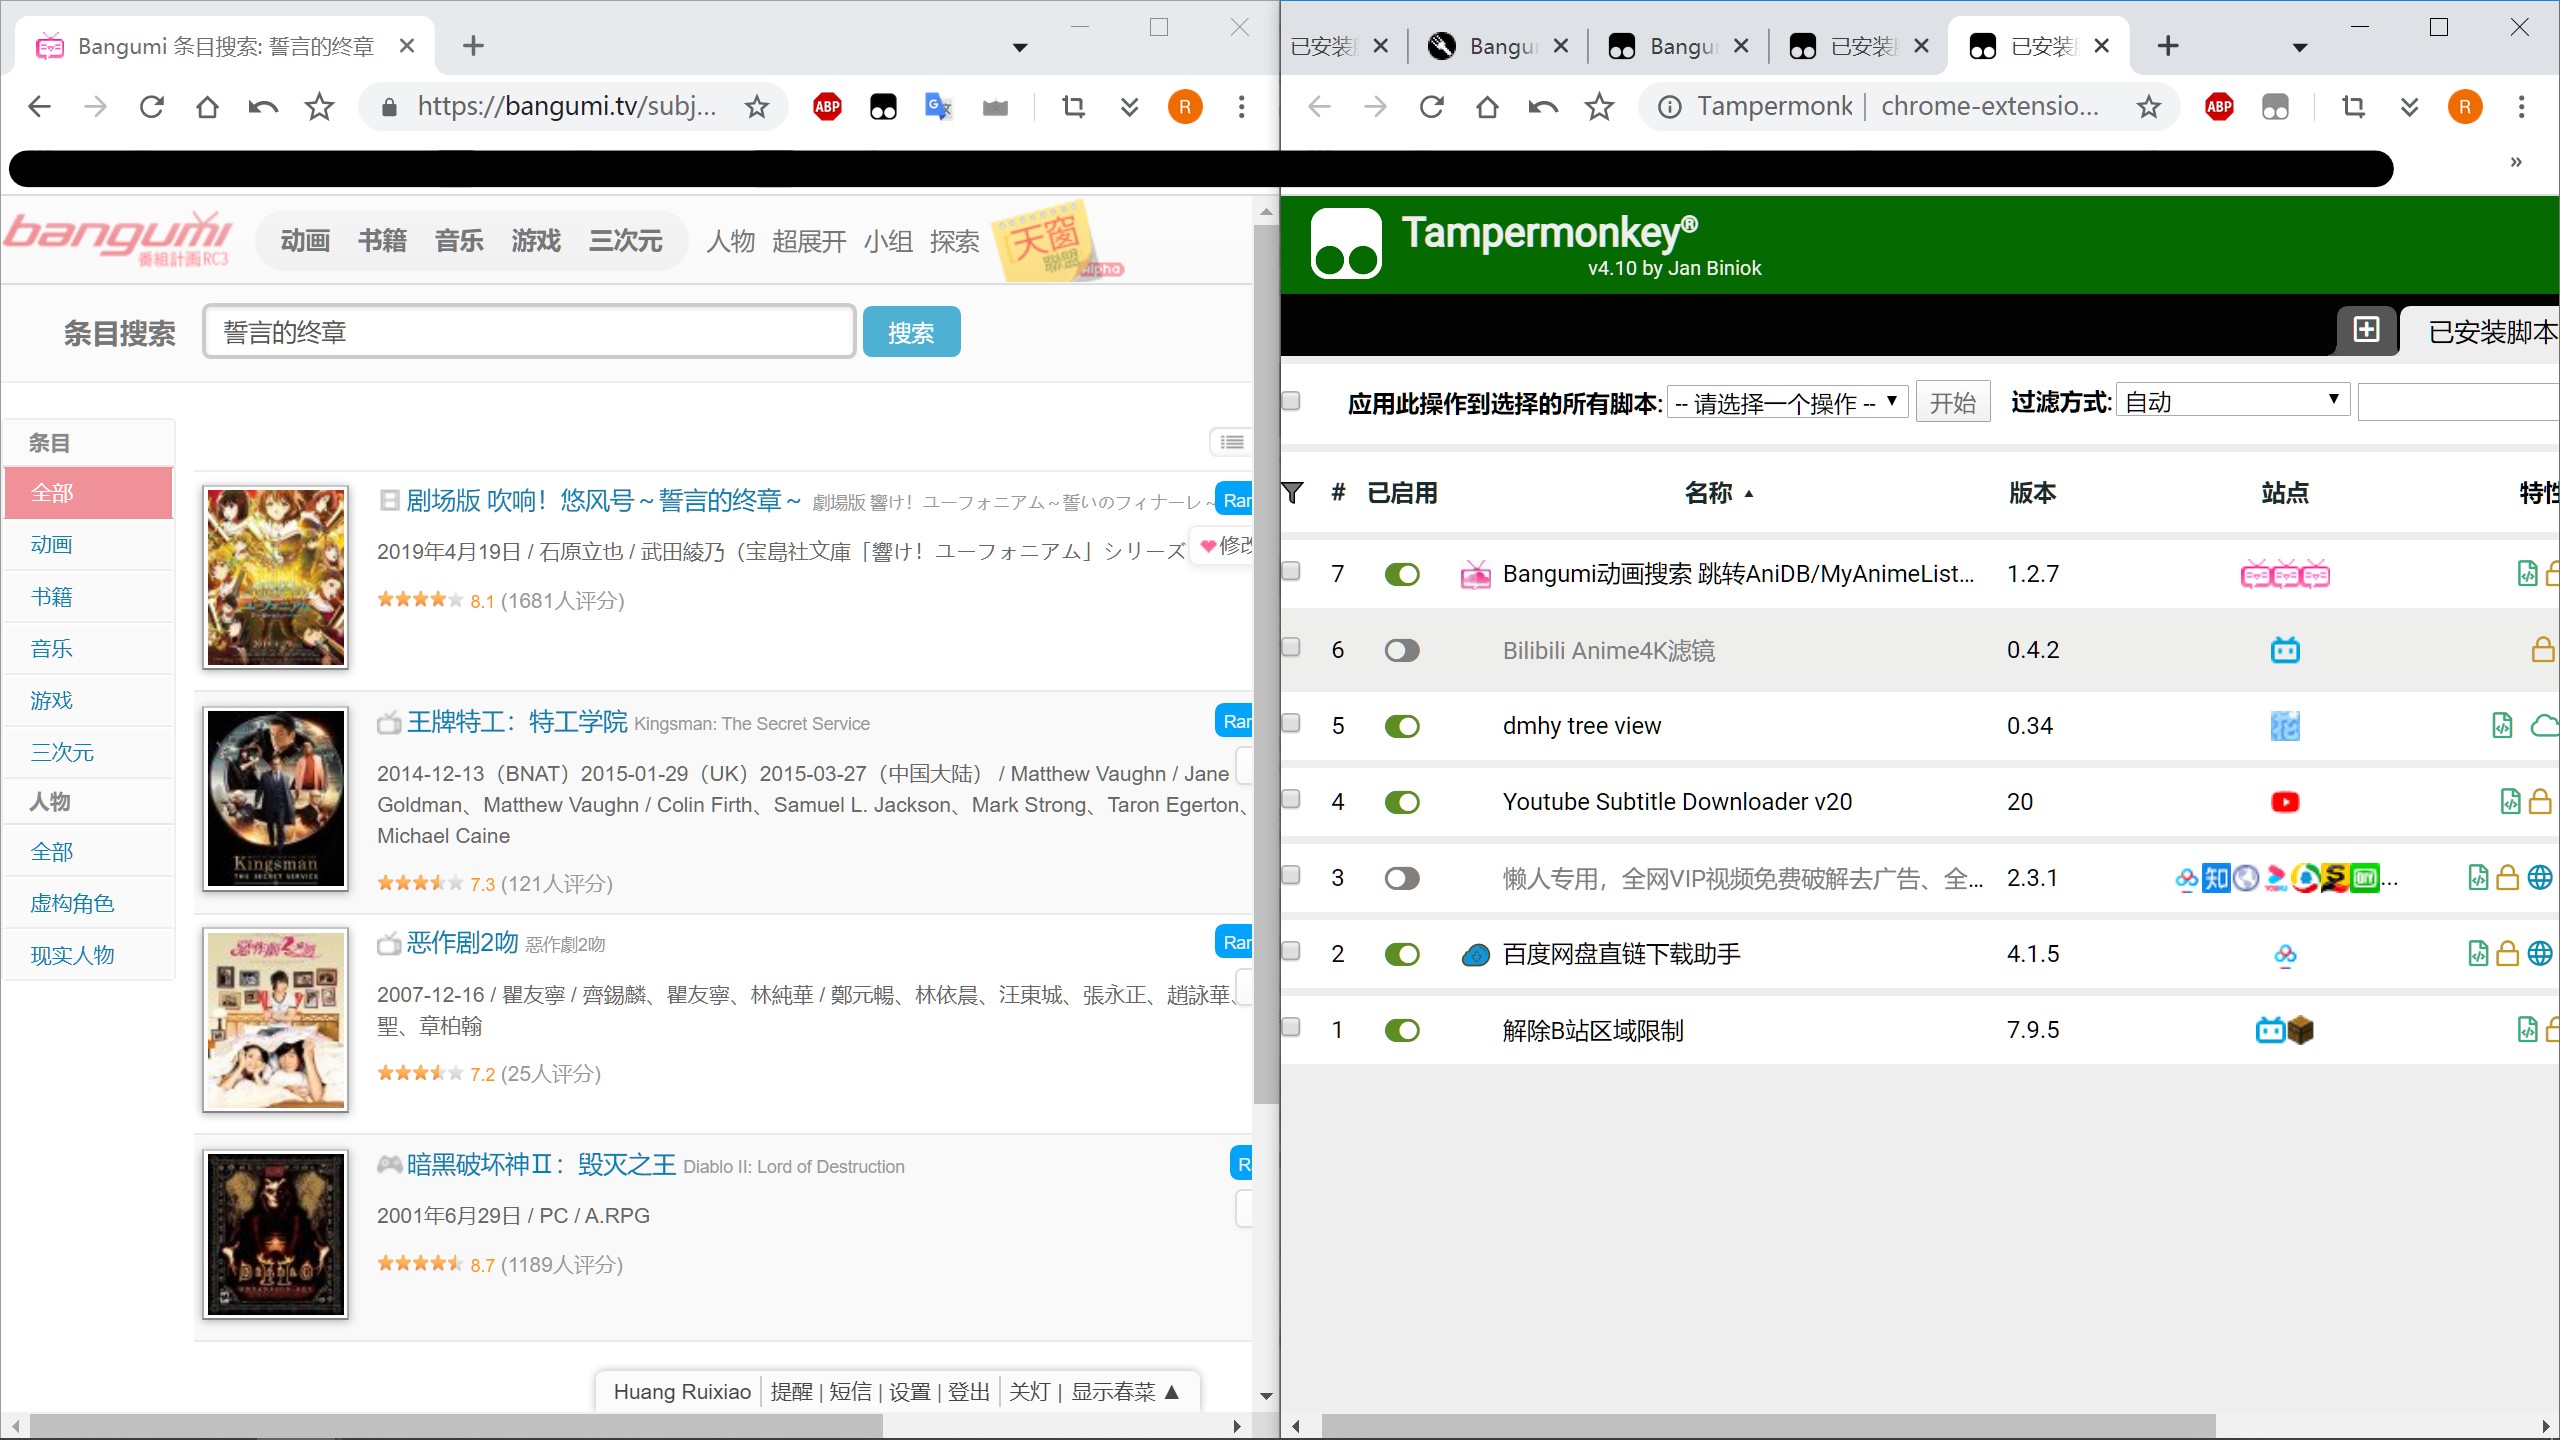Open the tab list dropdown arrow in left browser

pyautogui.click(x=1020, y=47)
